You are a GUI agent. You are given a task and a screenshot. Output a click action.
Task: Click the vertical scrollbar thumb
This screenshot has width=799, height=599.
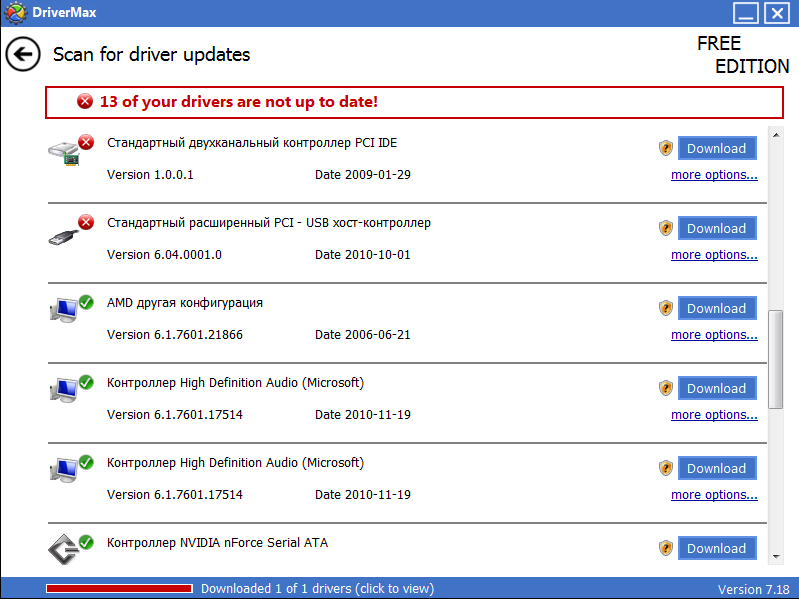pos(776,359)
